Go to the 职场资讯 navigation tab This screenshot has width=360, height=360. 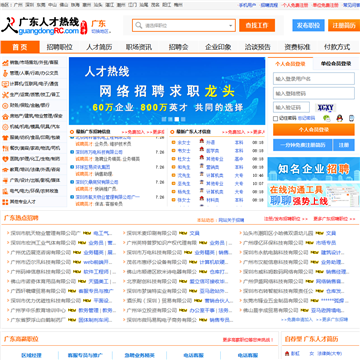click(x=139, y=47)
